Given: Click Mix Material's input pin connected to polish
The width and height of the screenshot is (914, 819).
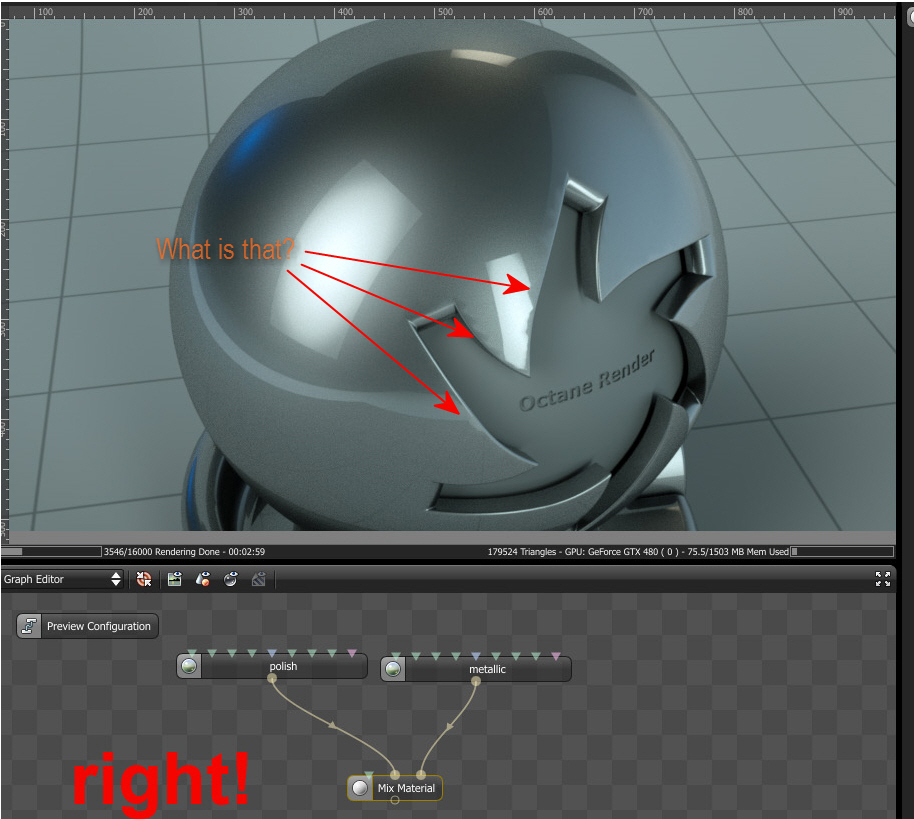Looking at the screenshot, I should click(x=395, y=775).
